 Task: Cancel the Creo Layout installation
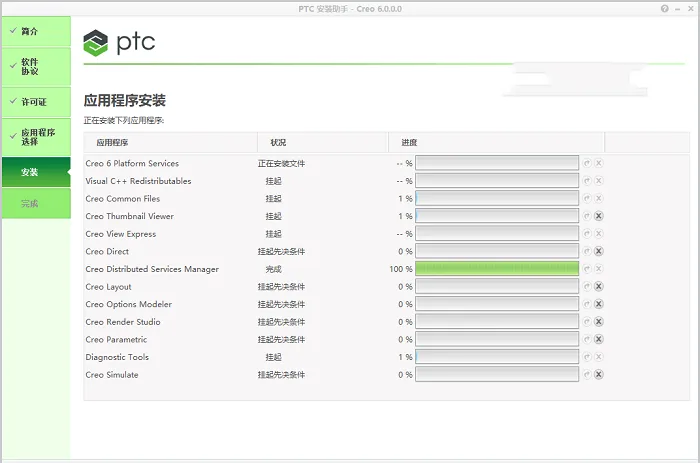(x=599, y=287)
